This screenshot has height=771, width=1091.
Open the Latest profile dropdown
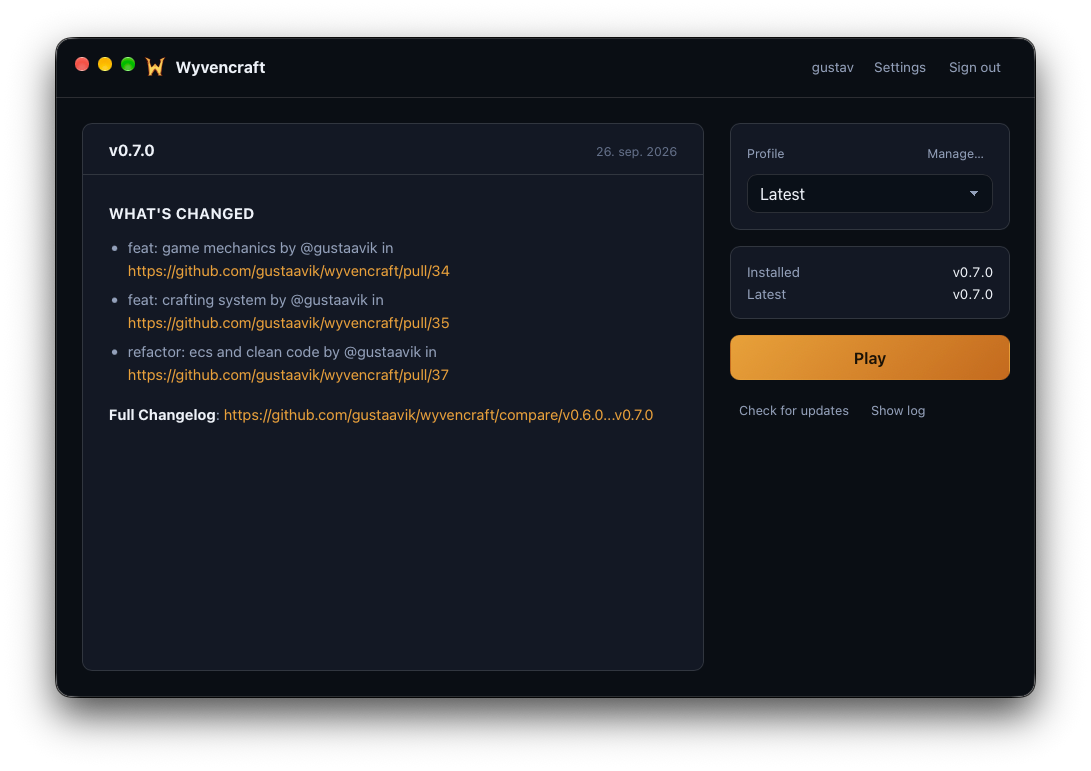(x=869, y=193)
